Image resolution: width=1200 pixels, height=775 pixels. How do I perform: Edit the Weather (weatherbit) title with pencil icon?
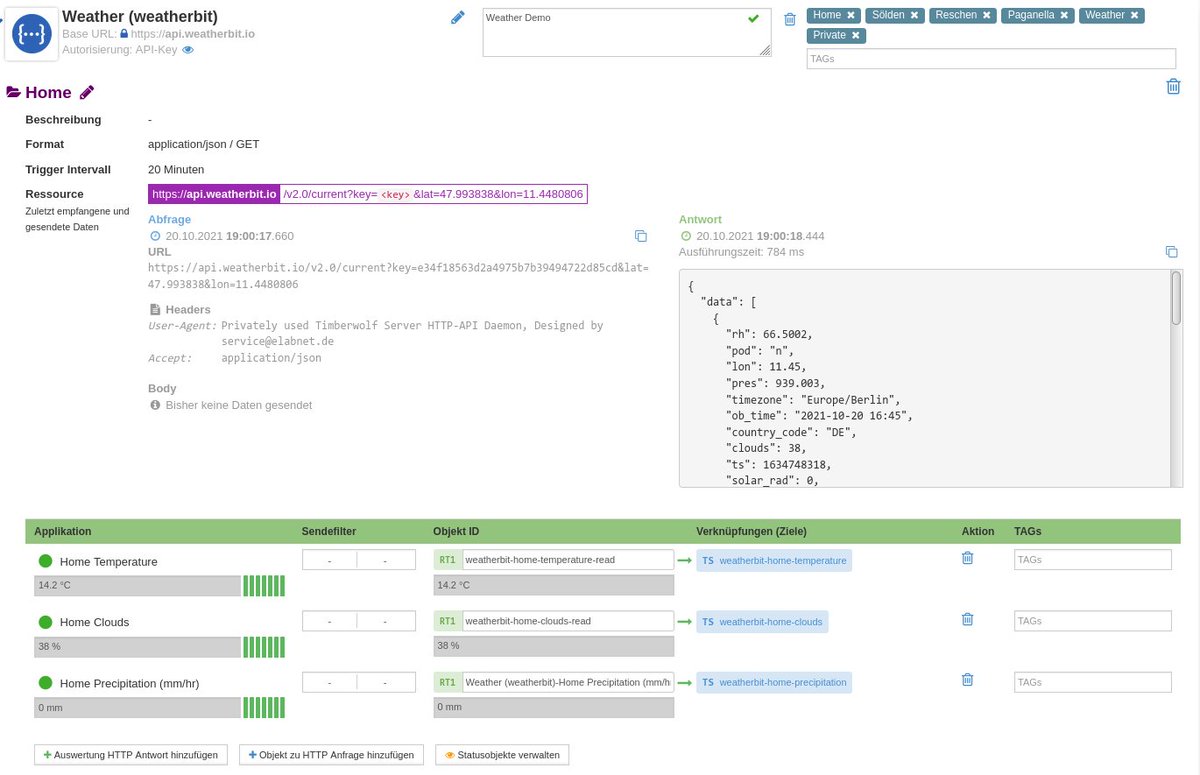[x=457, y=17]
